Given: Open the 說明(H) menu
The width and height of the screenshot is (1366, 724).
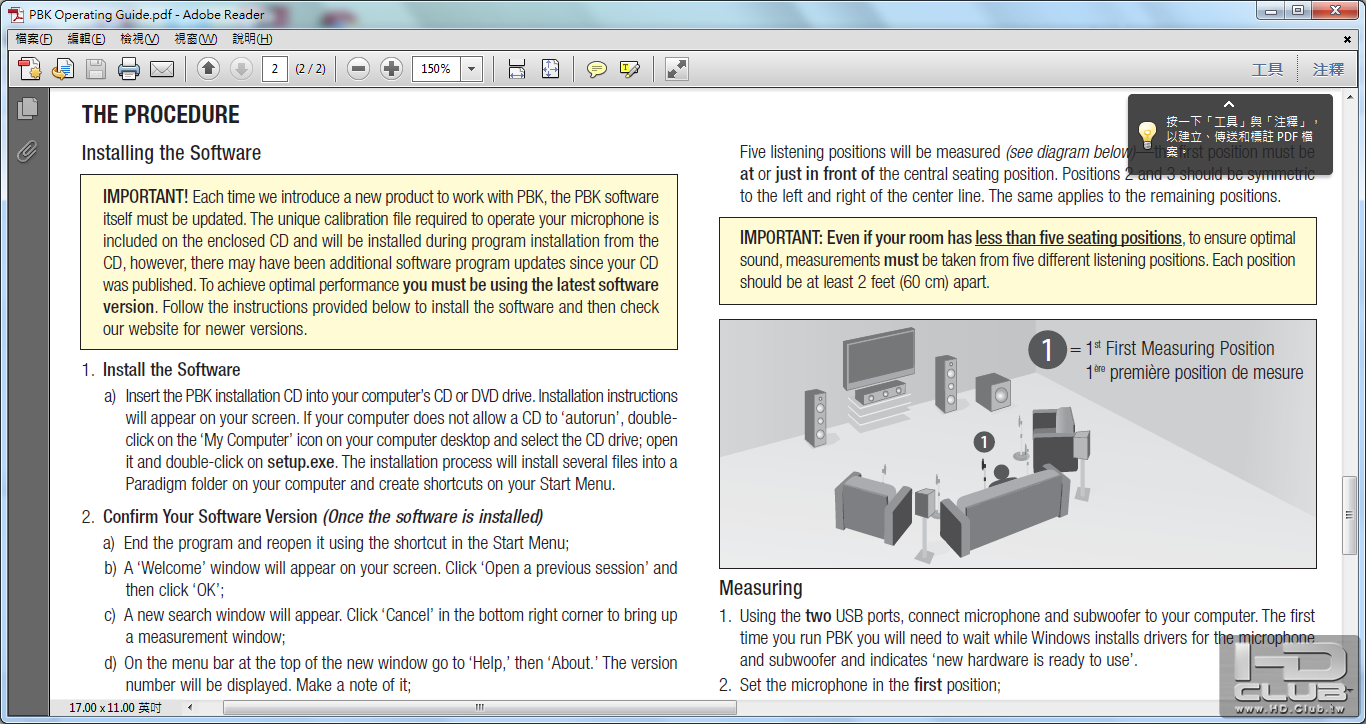Looking at the screenshot, I should 252,39.
